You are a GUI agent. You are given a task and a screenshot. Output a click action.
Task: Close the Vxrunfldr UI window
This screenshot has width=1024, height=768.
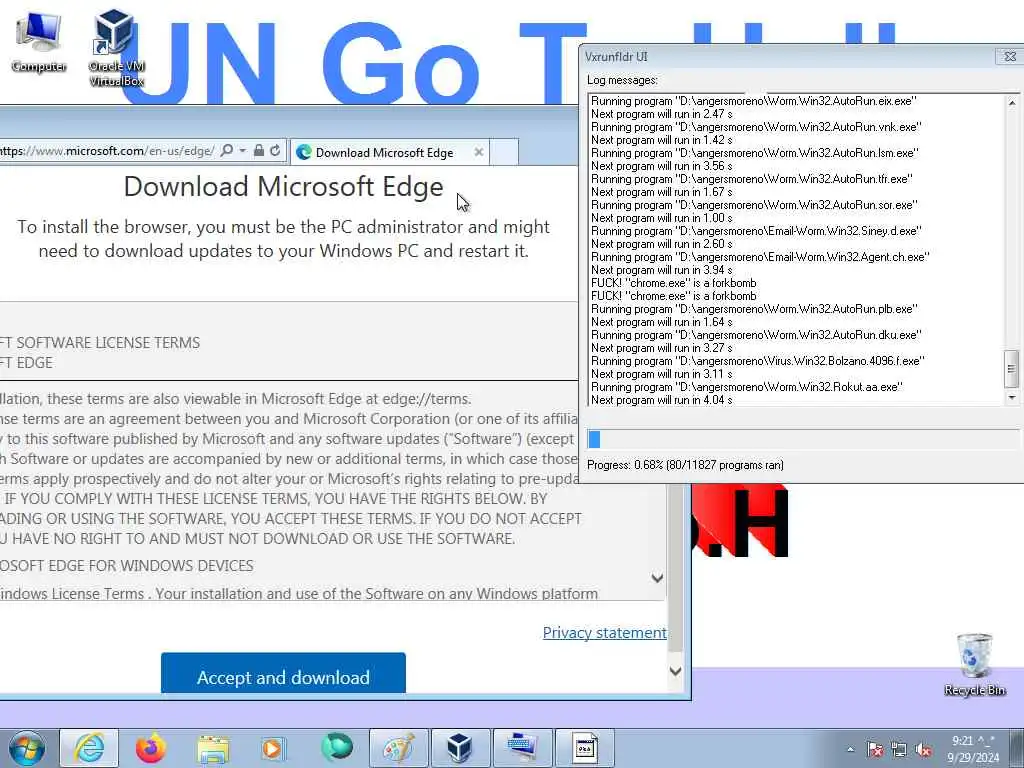(x=1010, y=57)
